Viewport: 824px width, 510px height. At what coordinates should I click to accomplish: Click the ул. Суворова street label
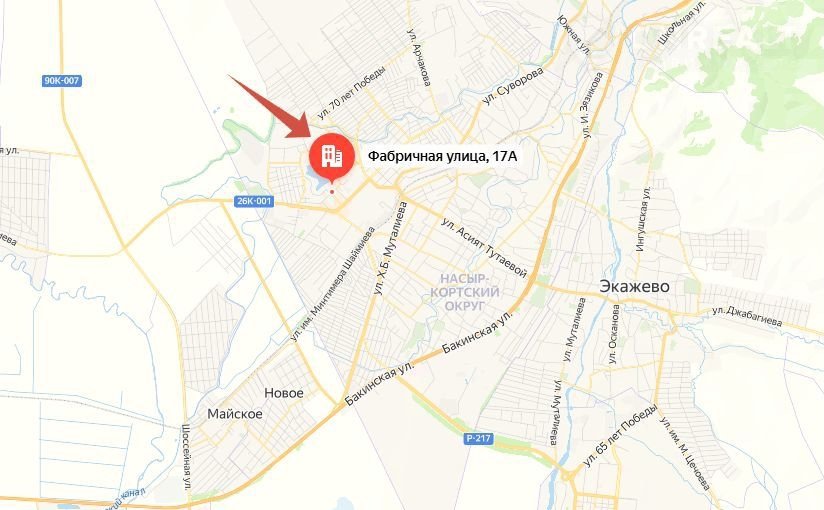[512, 86]
